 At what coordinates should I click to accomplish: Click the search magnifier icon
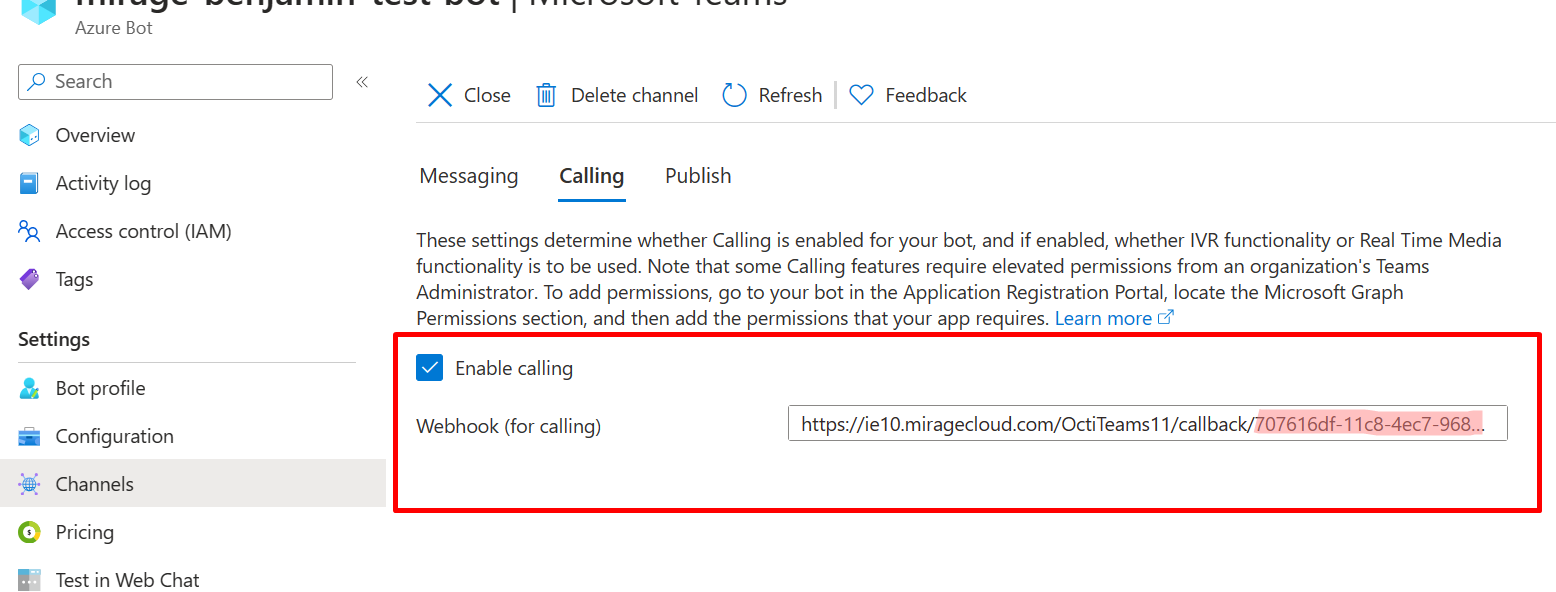pyautogui.click(x=37, y=82)
